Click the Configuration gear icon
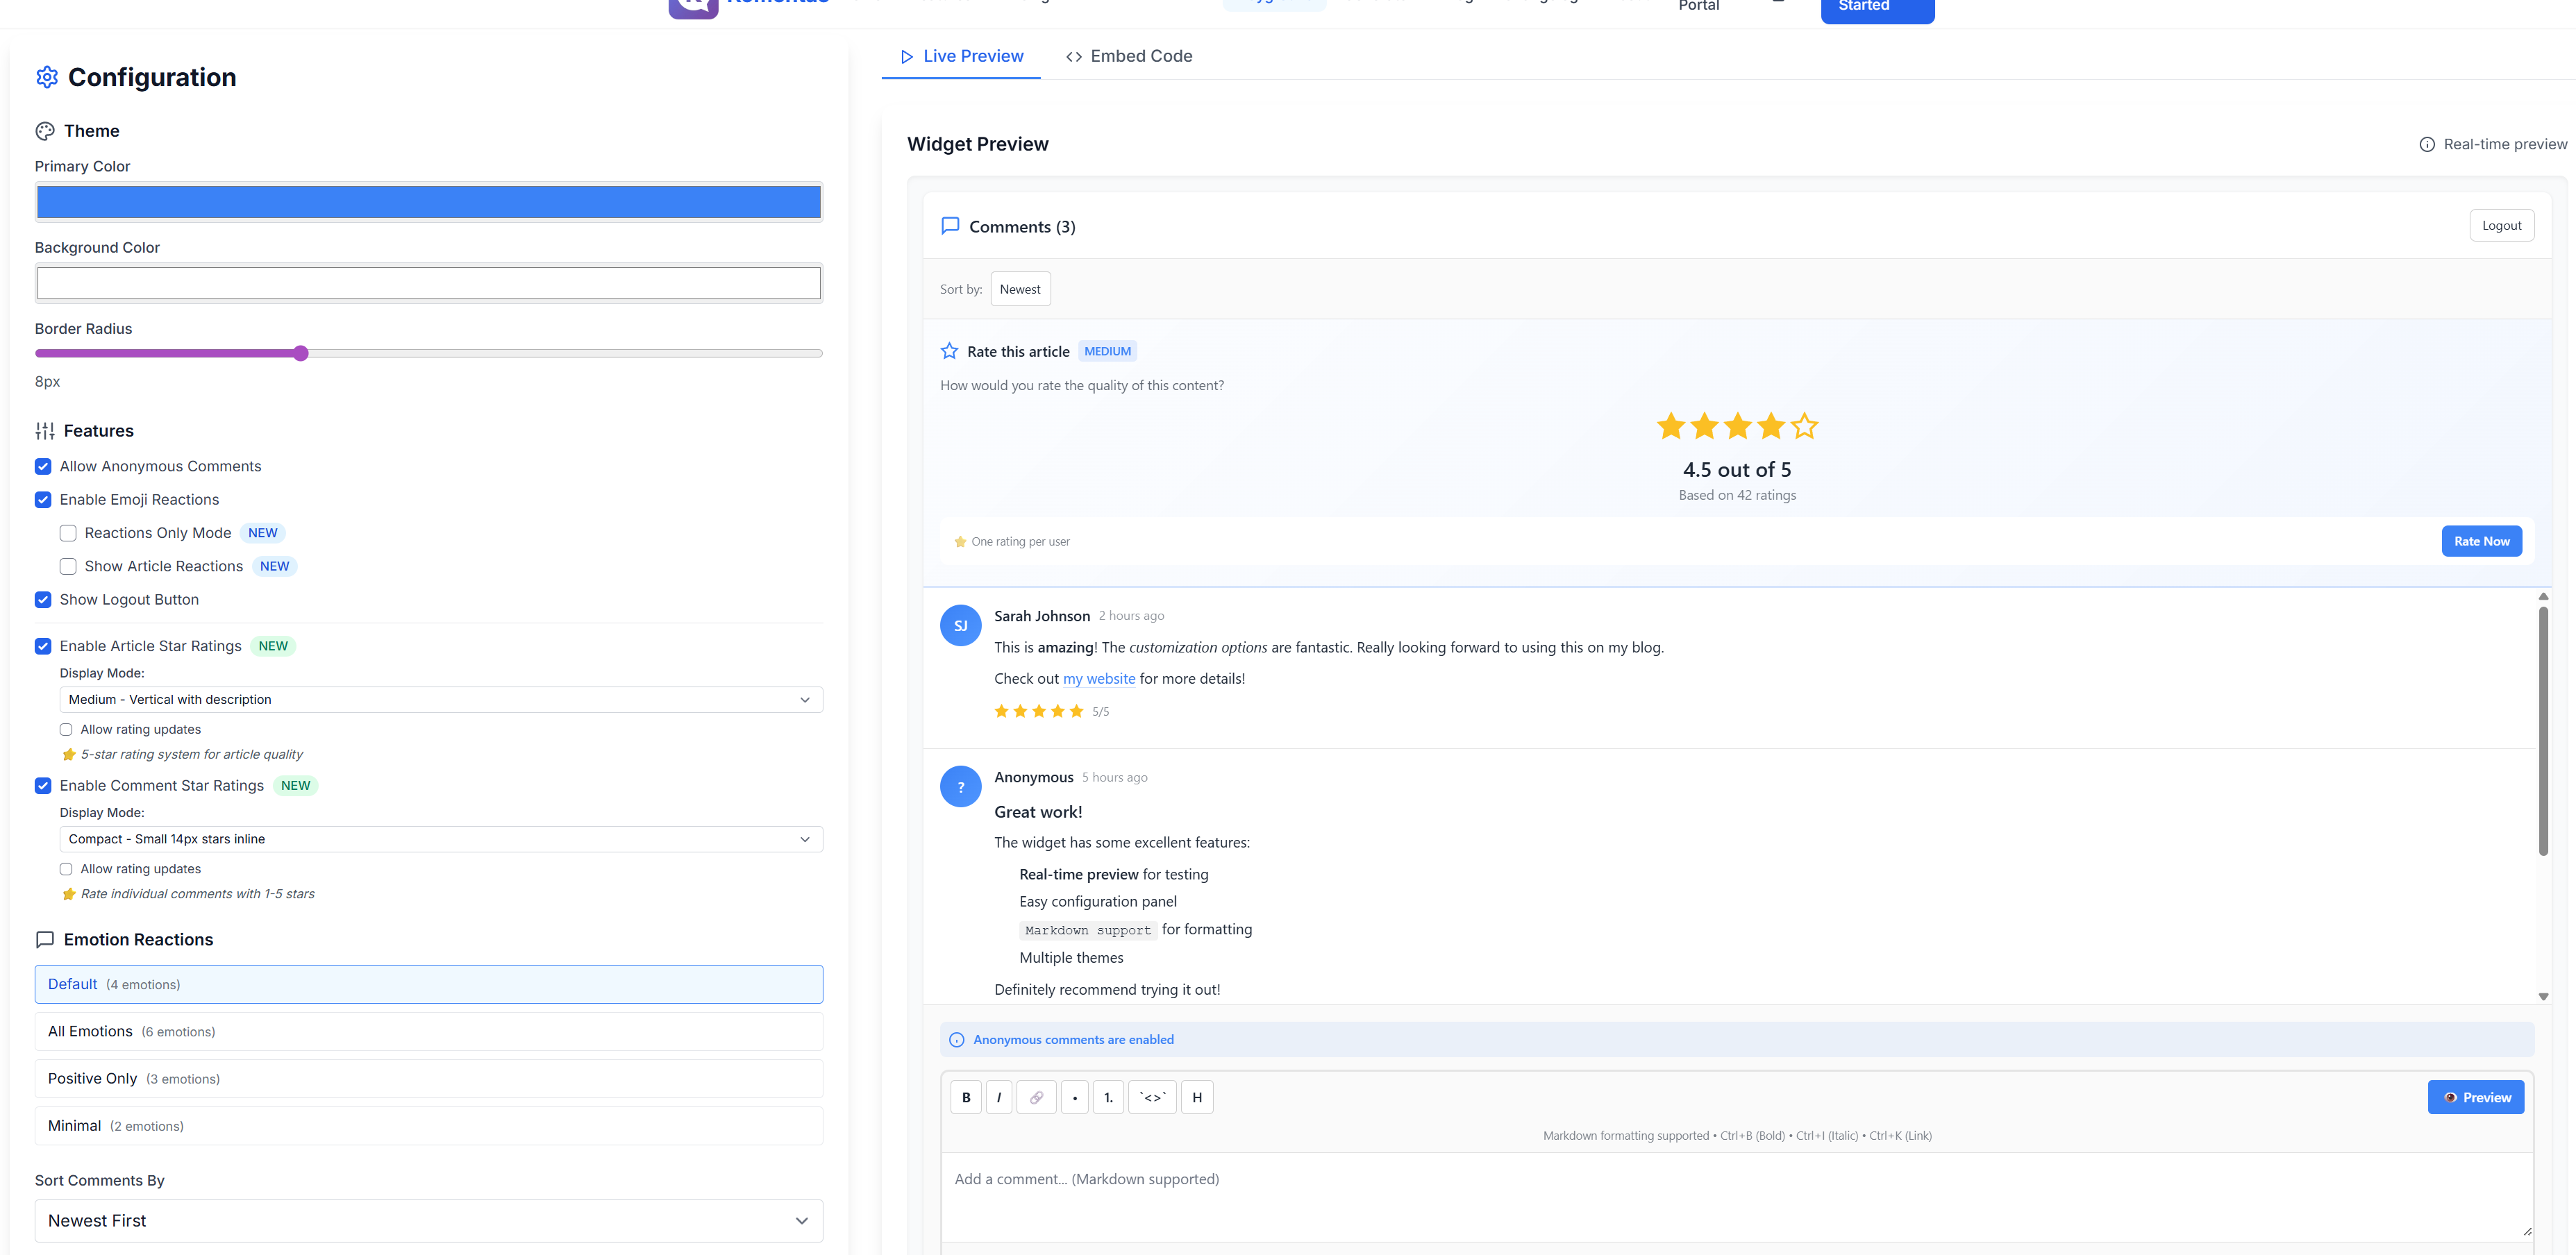 pyautogui.click(x=46, y=77)
